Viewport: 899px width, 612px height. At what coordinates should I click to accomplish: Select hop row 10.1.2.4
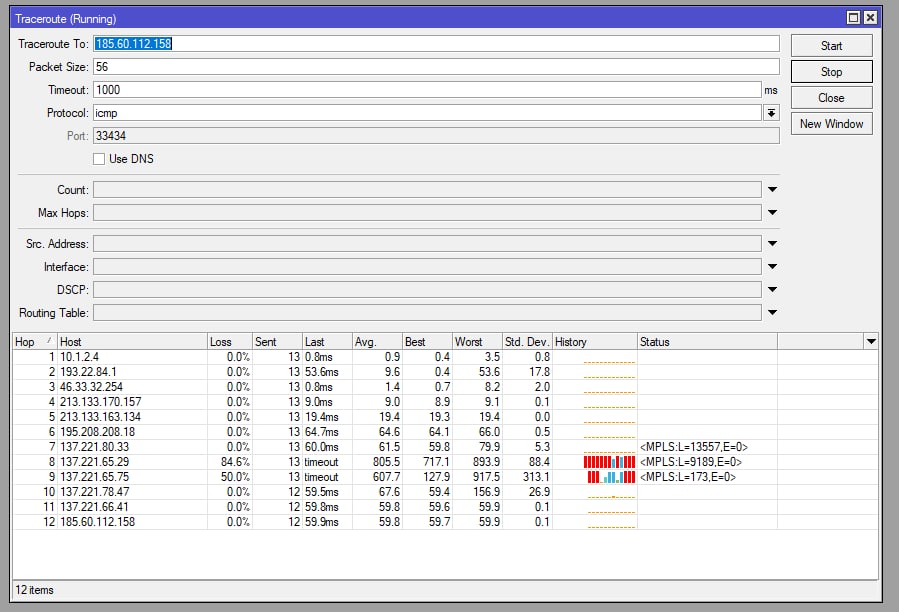coord(445,357)
